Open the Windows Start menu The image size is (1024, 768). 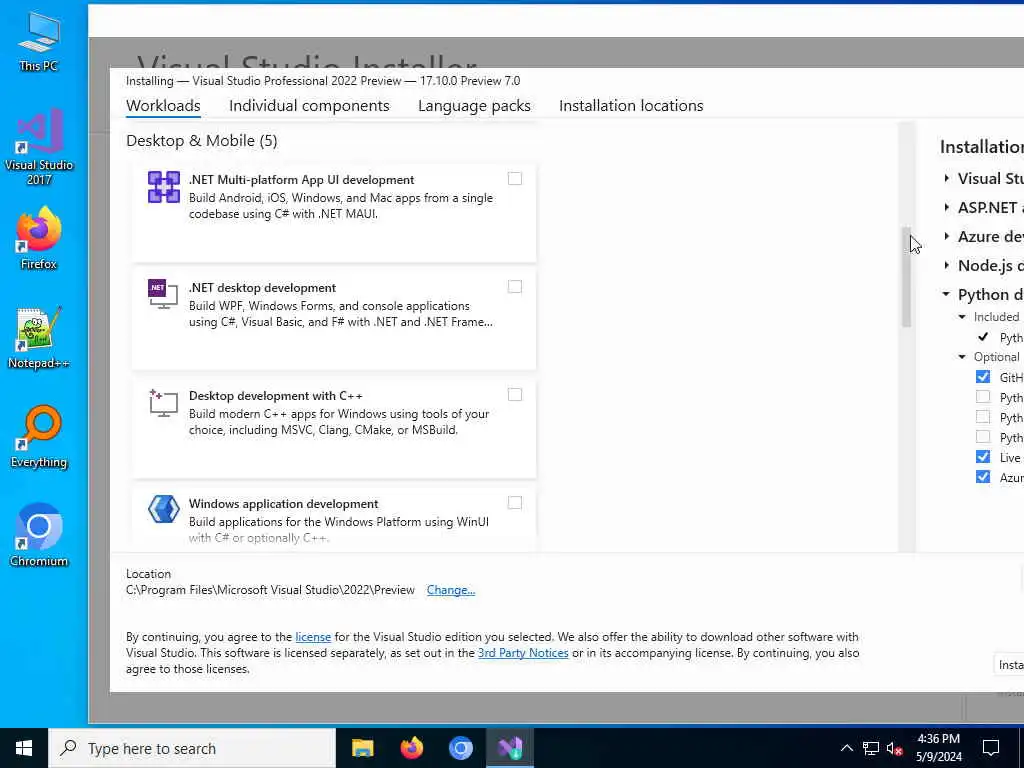24,748
